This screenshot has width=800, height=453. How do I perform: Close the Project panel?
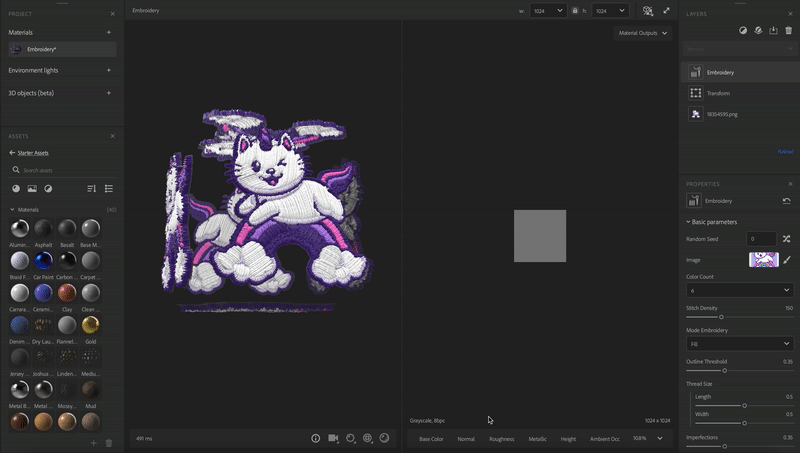(113, 14)
